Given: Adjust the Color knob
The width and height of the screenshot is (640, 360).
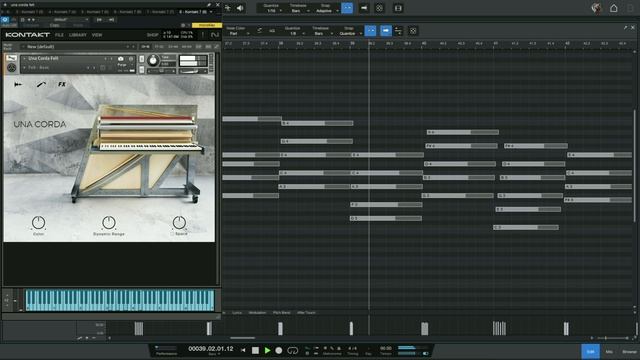Looking at the screenshot, I should point(38,223).
